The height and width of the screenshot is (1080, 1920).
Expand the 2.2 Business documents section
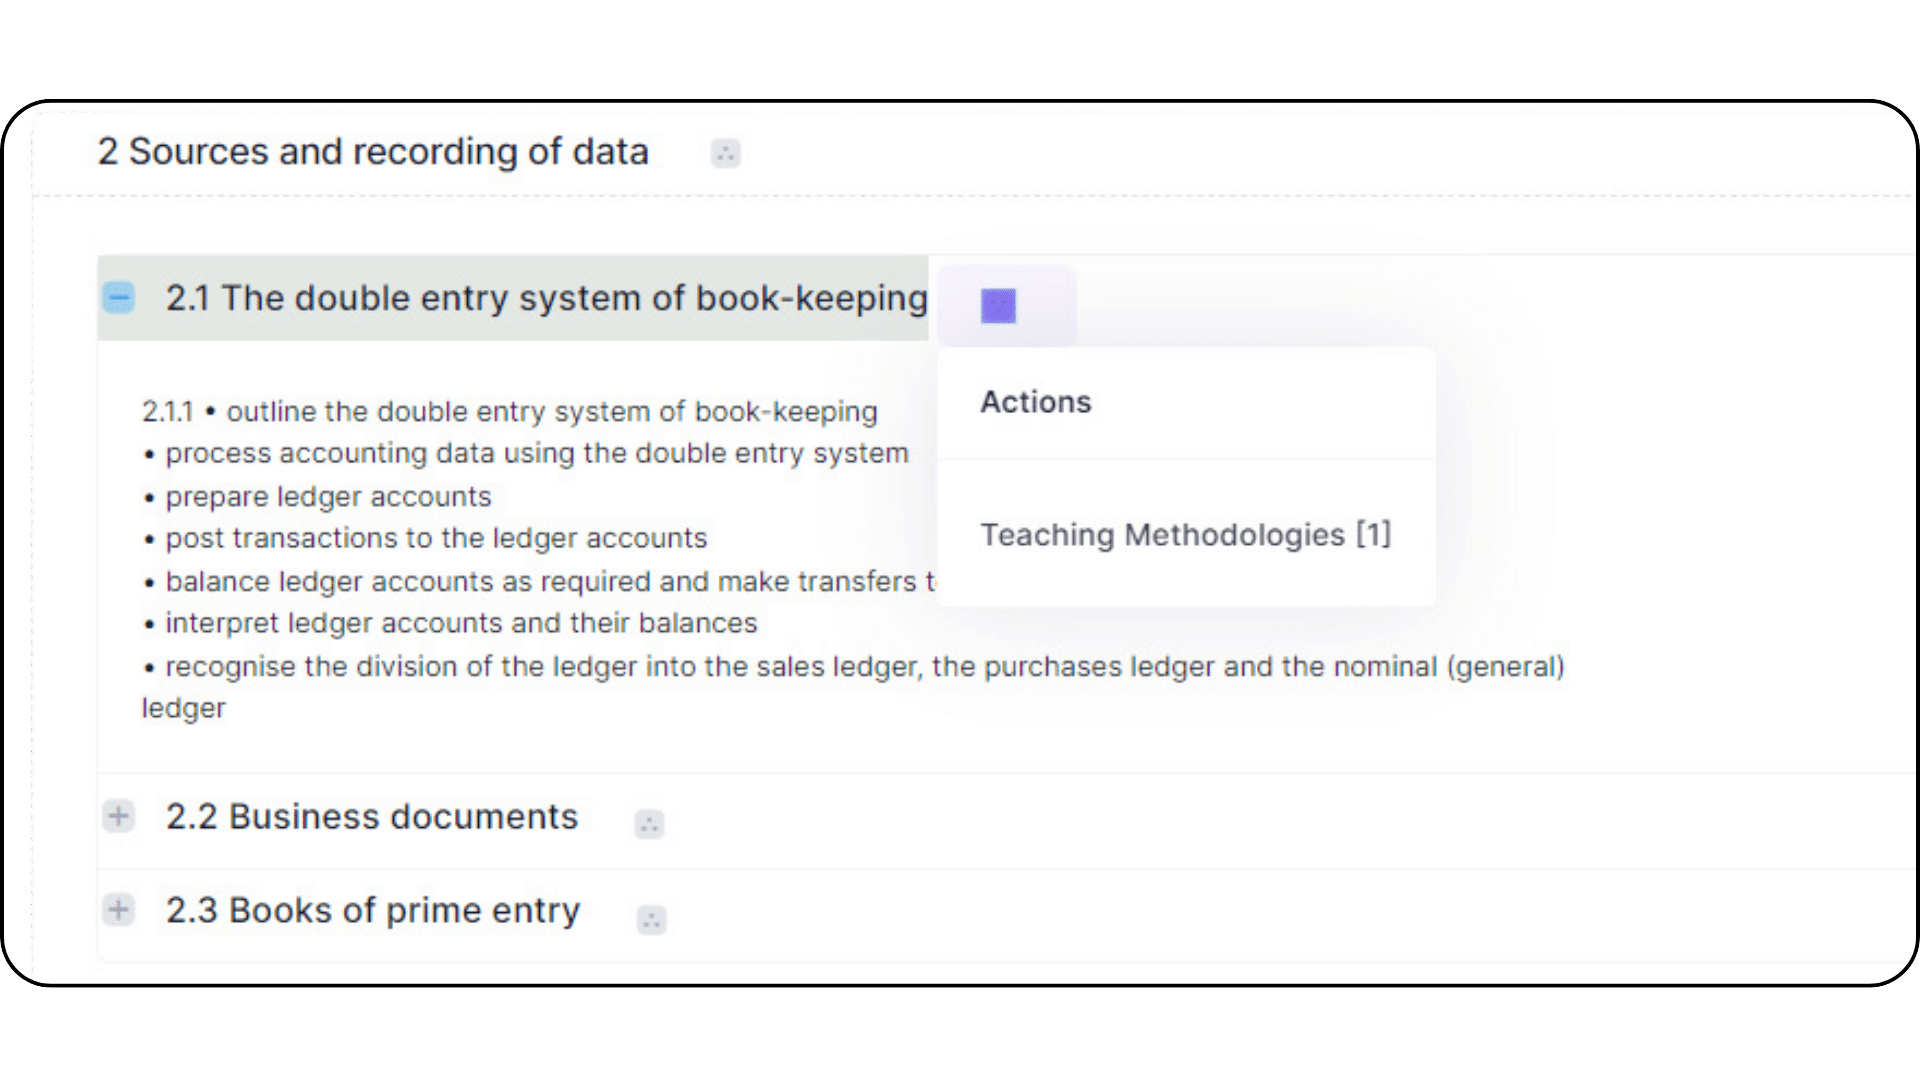pos(118,816)
